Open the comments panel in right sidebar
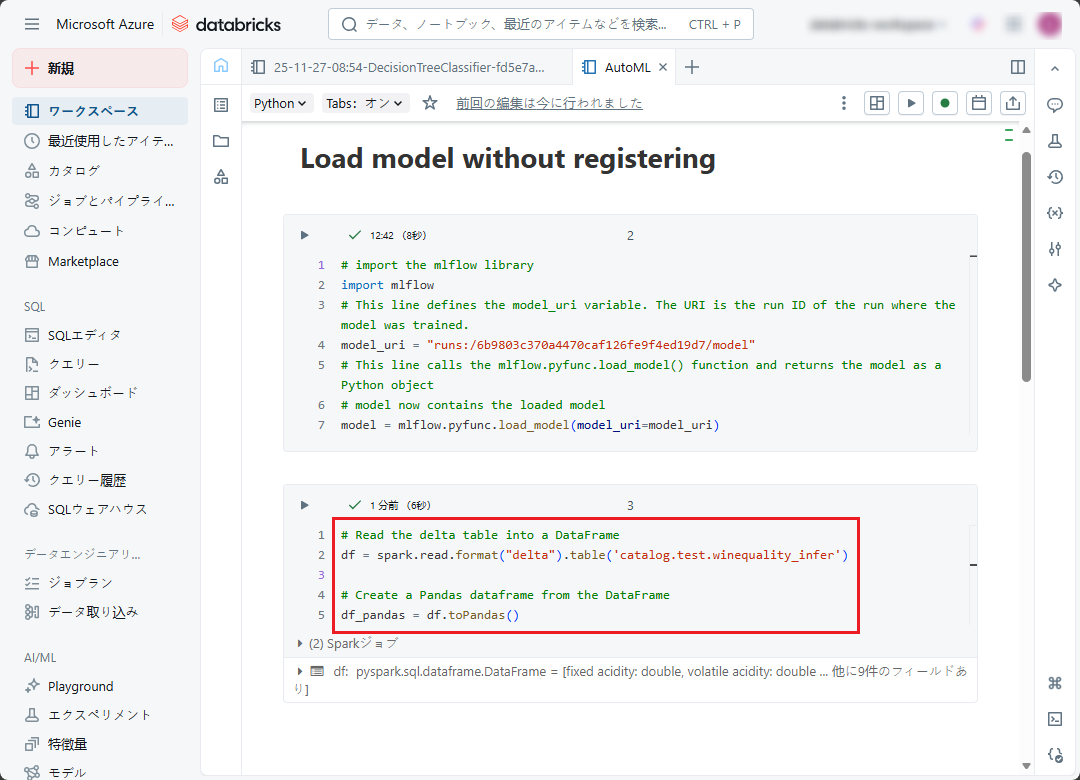1080x780 pixels. point(1054,105)
